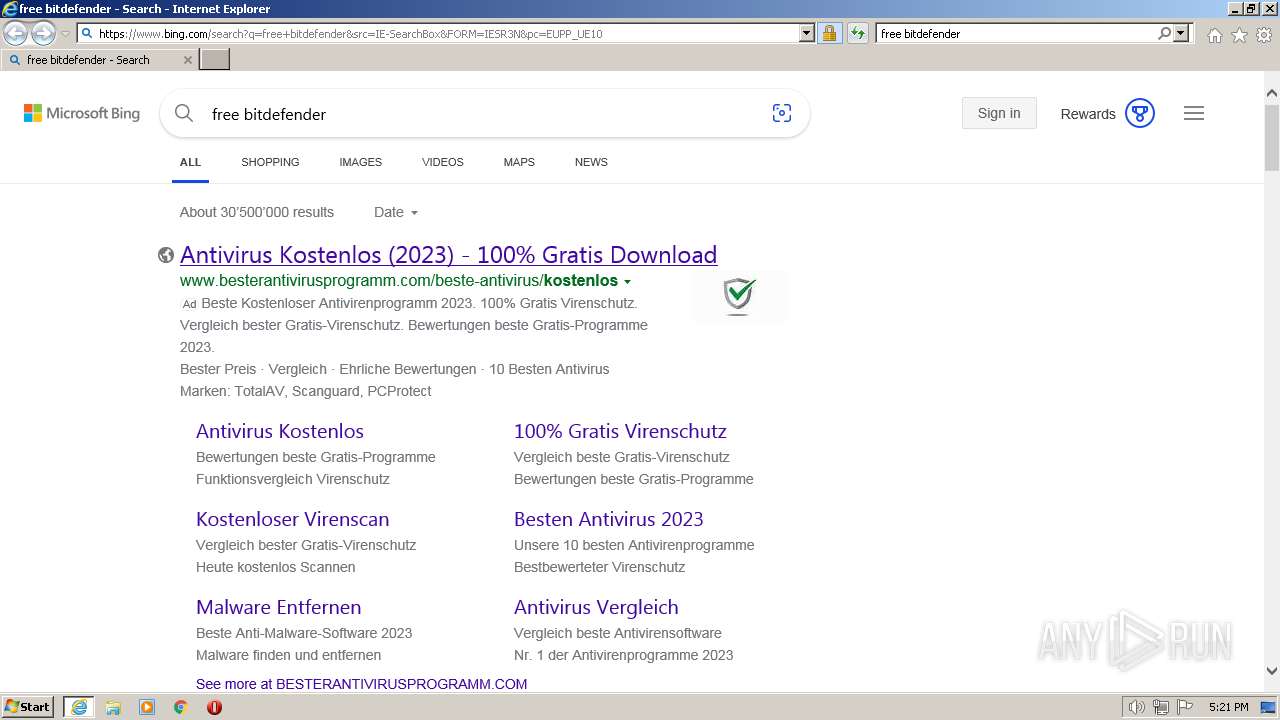Image resolution: width=1280 pixels, height=720 pixels.
Task: Launch the media player taskbar icon
Action: click(x=147, y=707)
